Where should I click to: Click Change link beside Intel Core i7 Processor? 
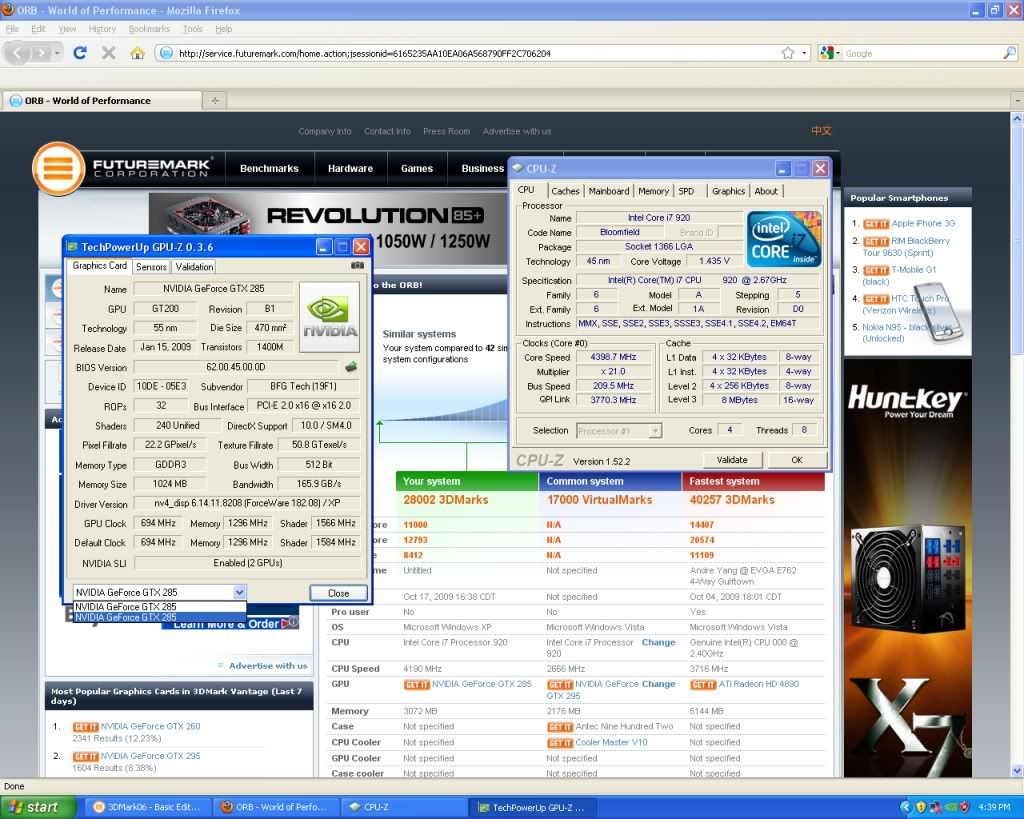point(658,642)
